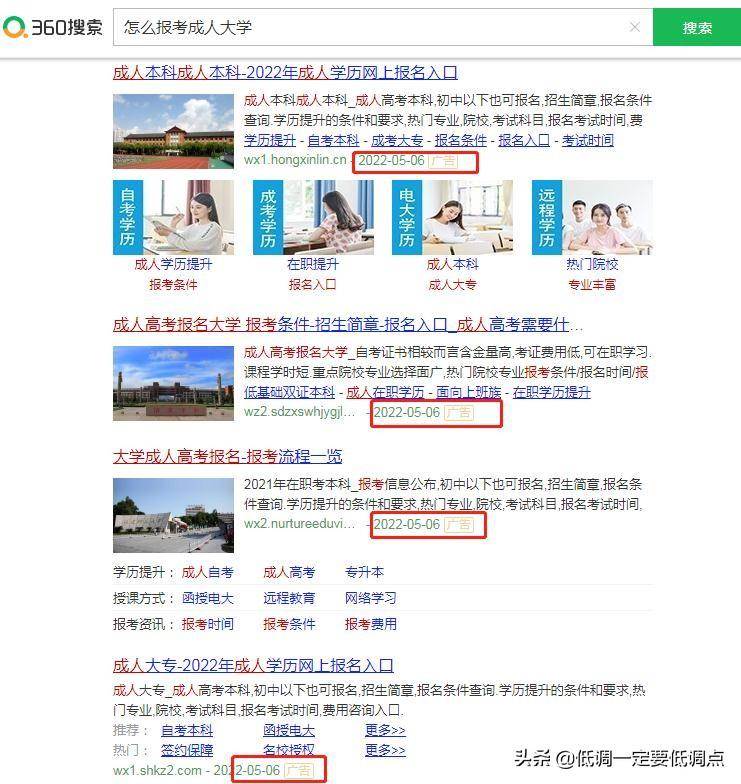Viewport: 741px width, 784px height.
Task: Follow the 面向上班族 sublink
Action: pos(468,392)
